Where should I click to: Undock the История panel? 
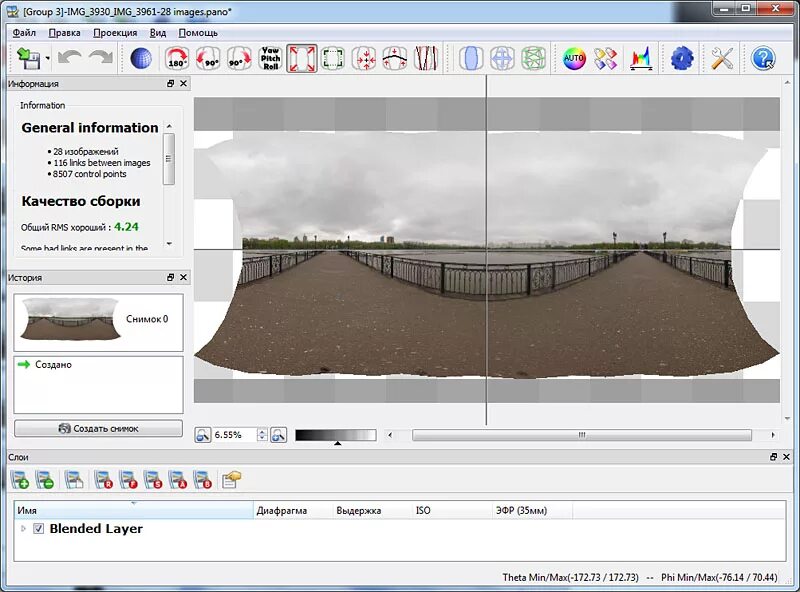171,277
